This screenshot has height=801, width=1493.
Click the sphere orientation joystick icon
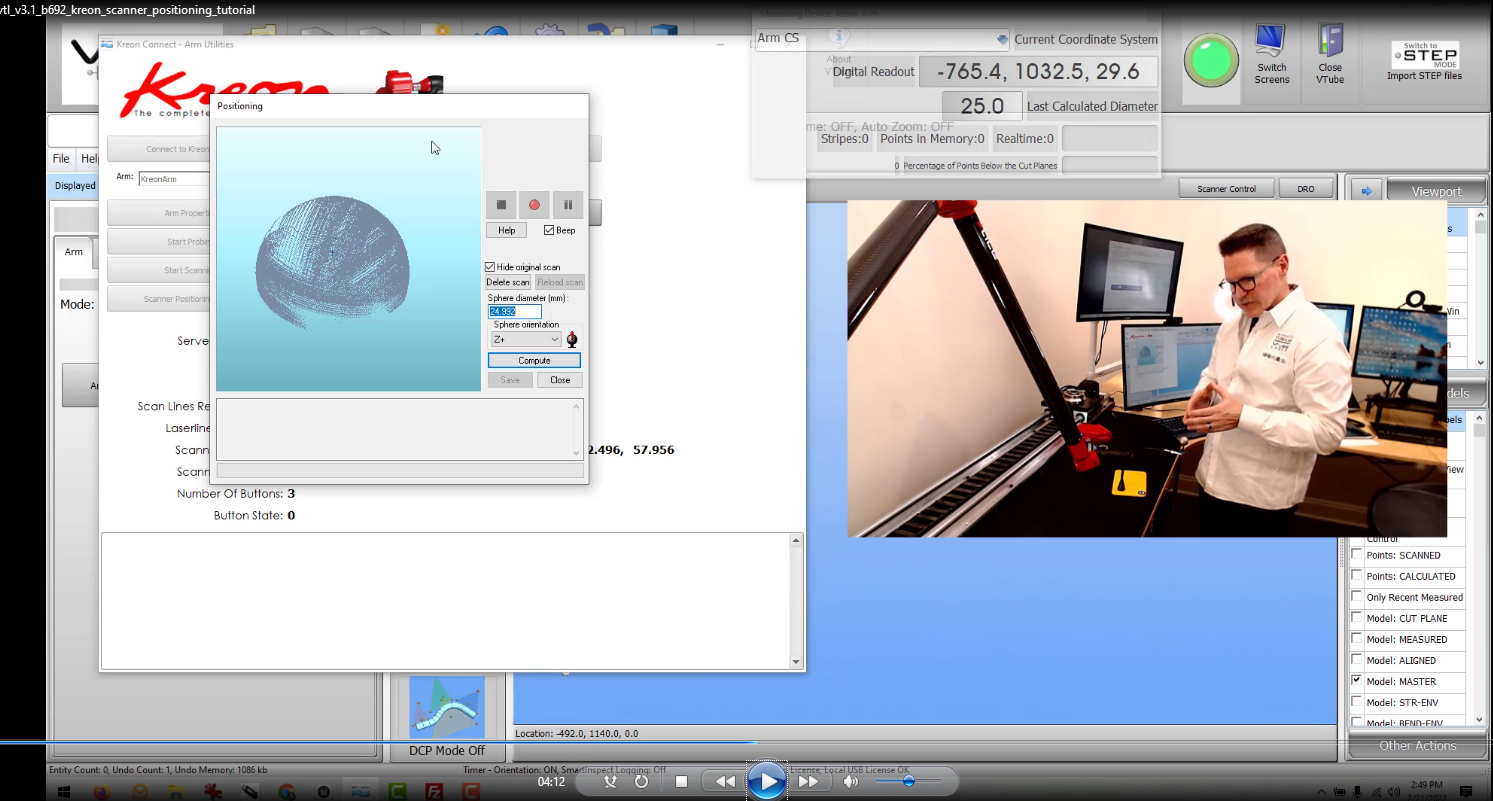pyautogui.click(x=572, y=339)
